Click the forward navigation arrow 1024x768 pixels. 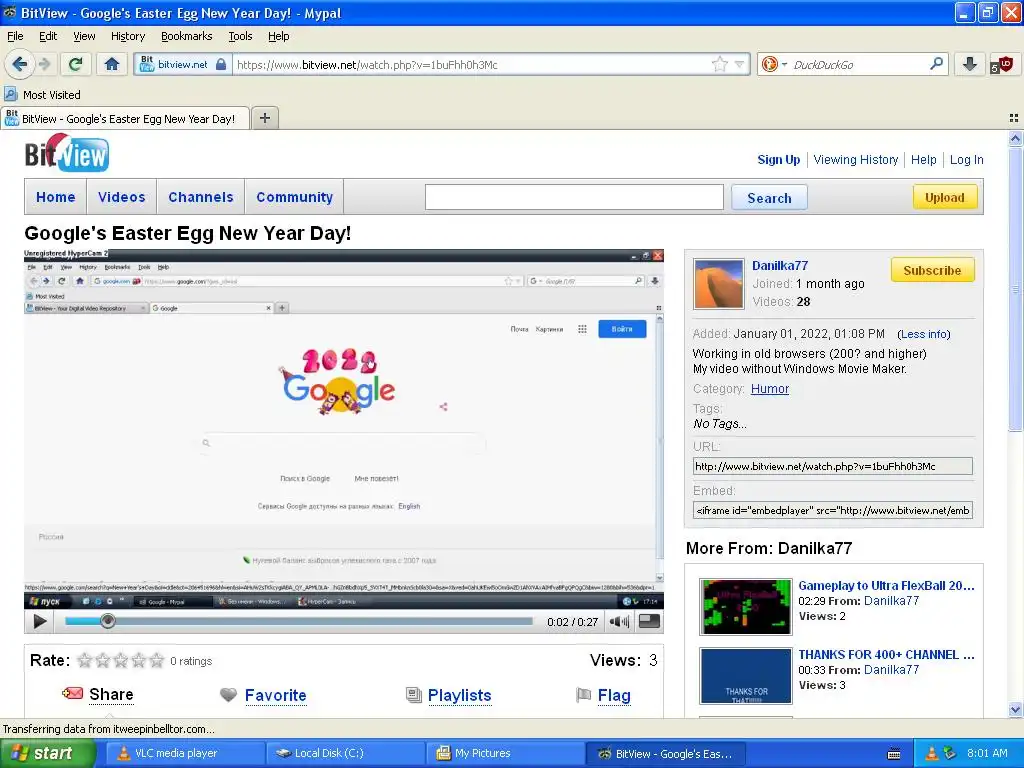coord(44,64)
